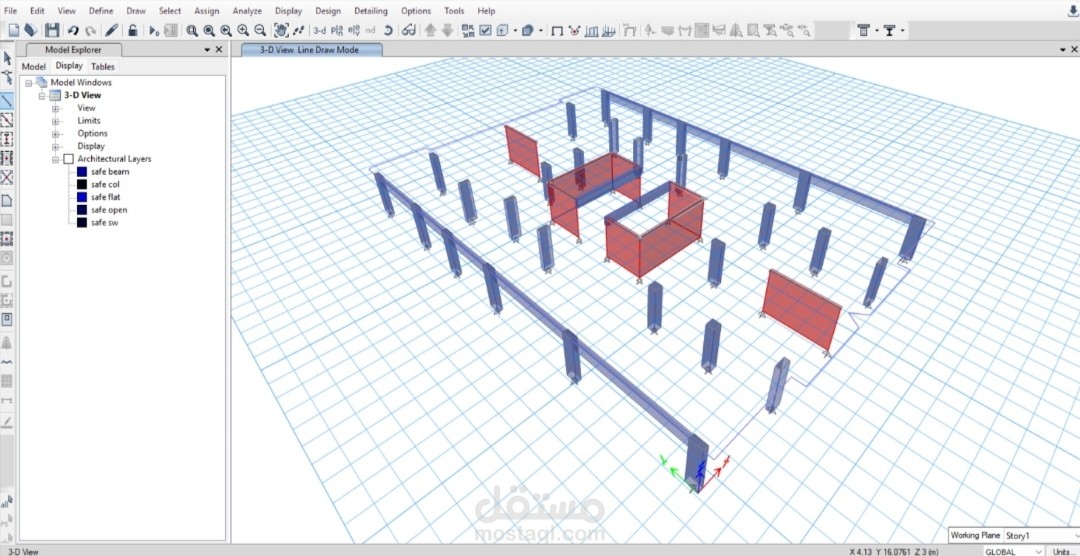The width and height of the screenshot is (1080, 556).
Task: Expand the Limits tree node
Action: 56,121
